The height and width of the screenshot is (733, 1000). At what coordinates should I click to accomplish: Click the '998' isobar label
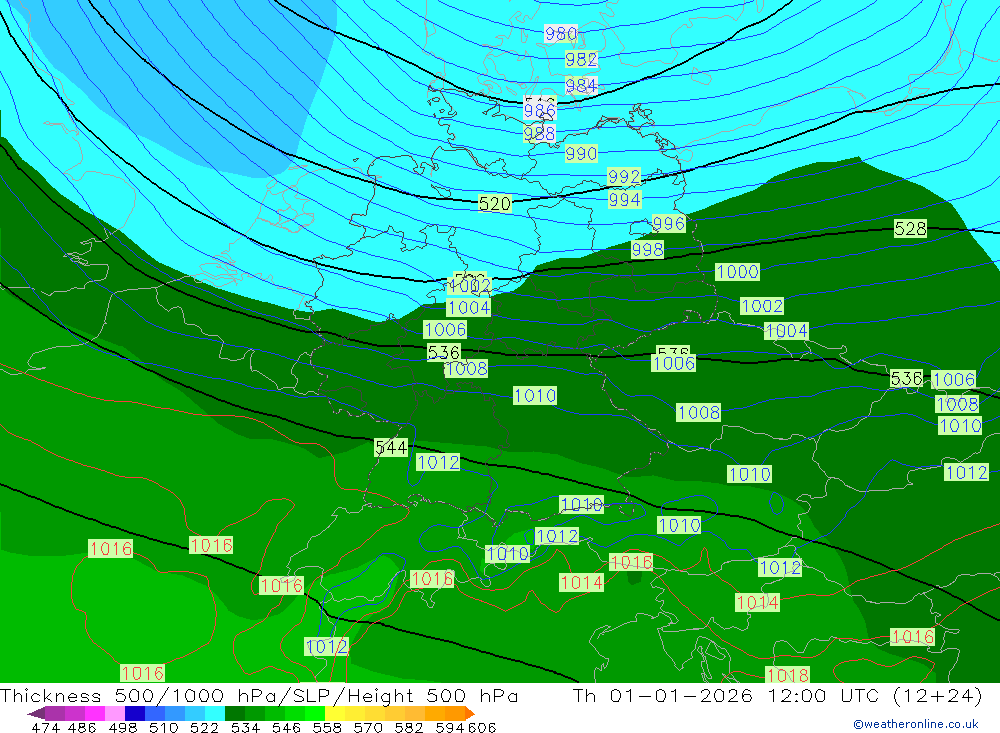[x=647, y=249]
